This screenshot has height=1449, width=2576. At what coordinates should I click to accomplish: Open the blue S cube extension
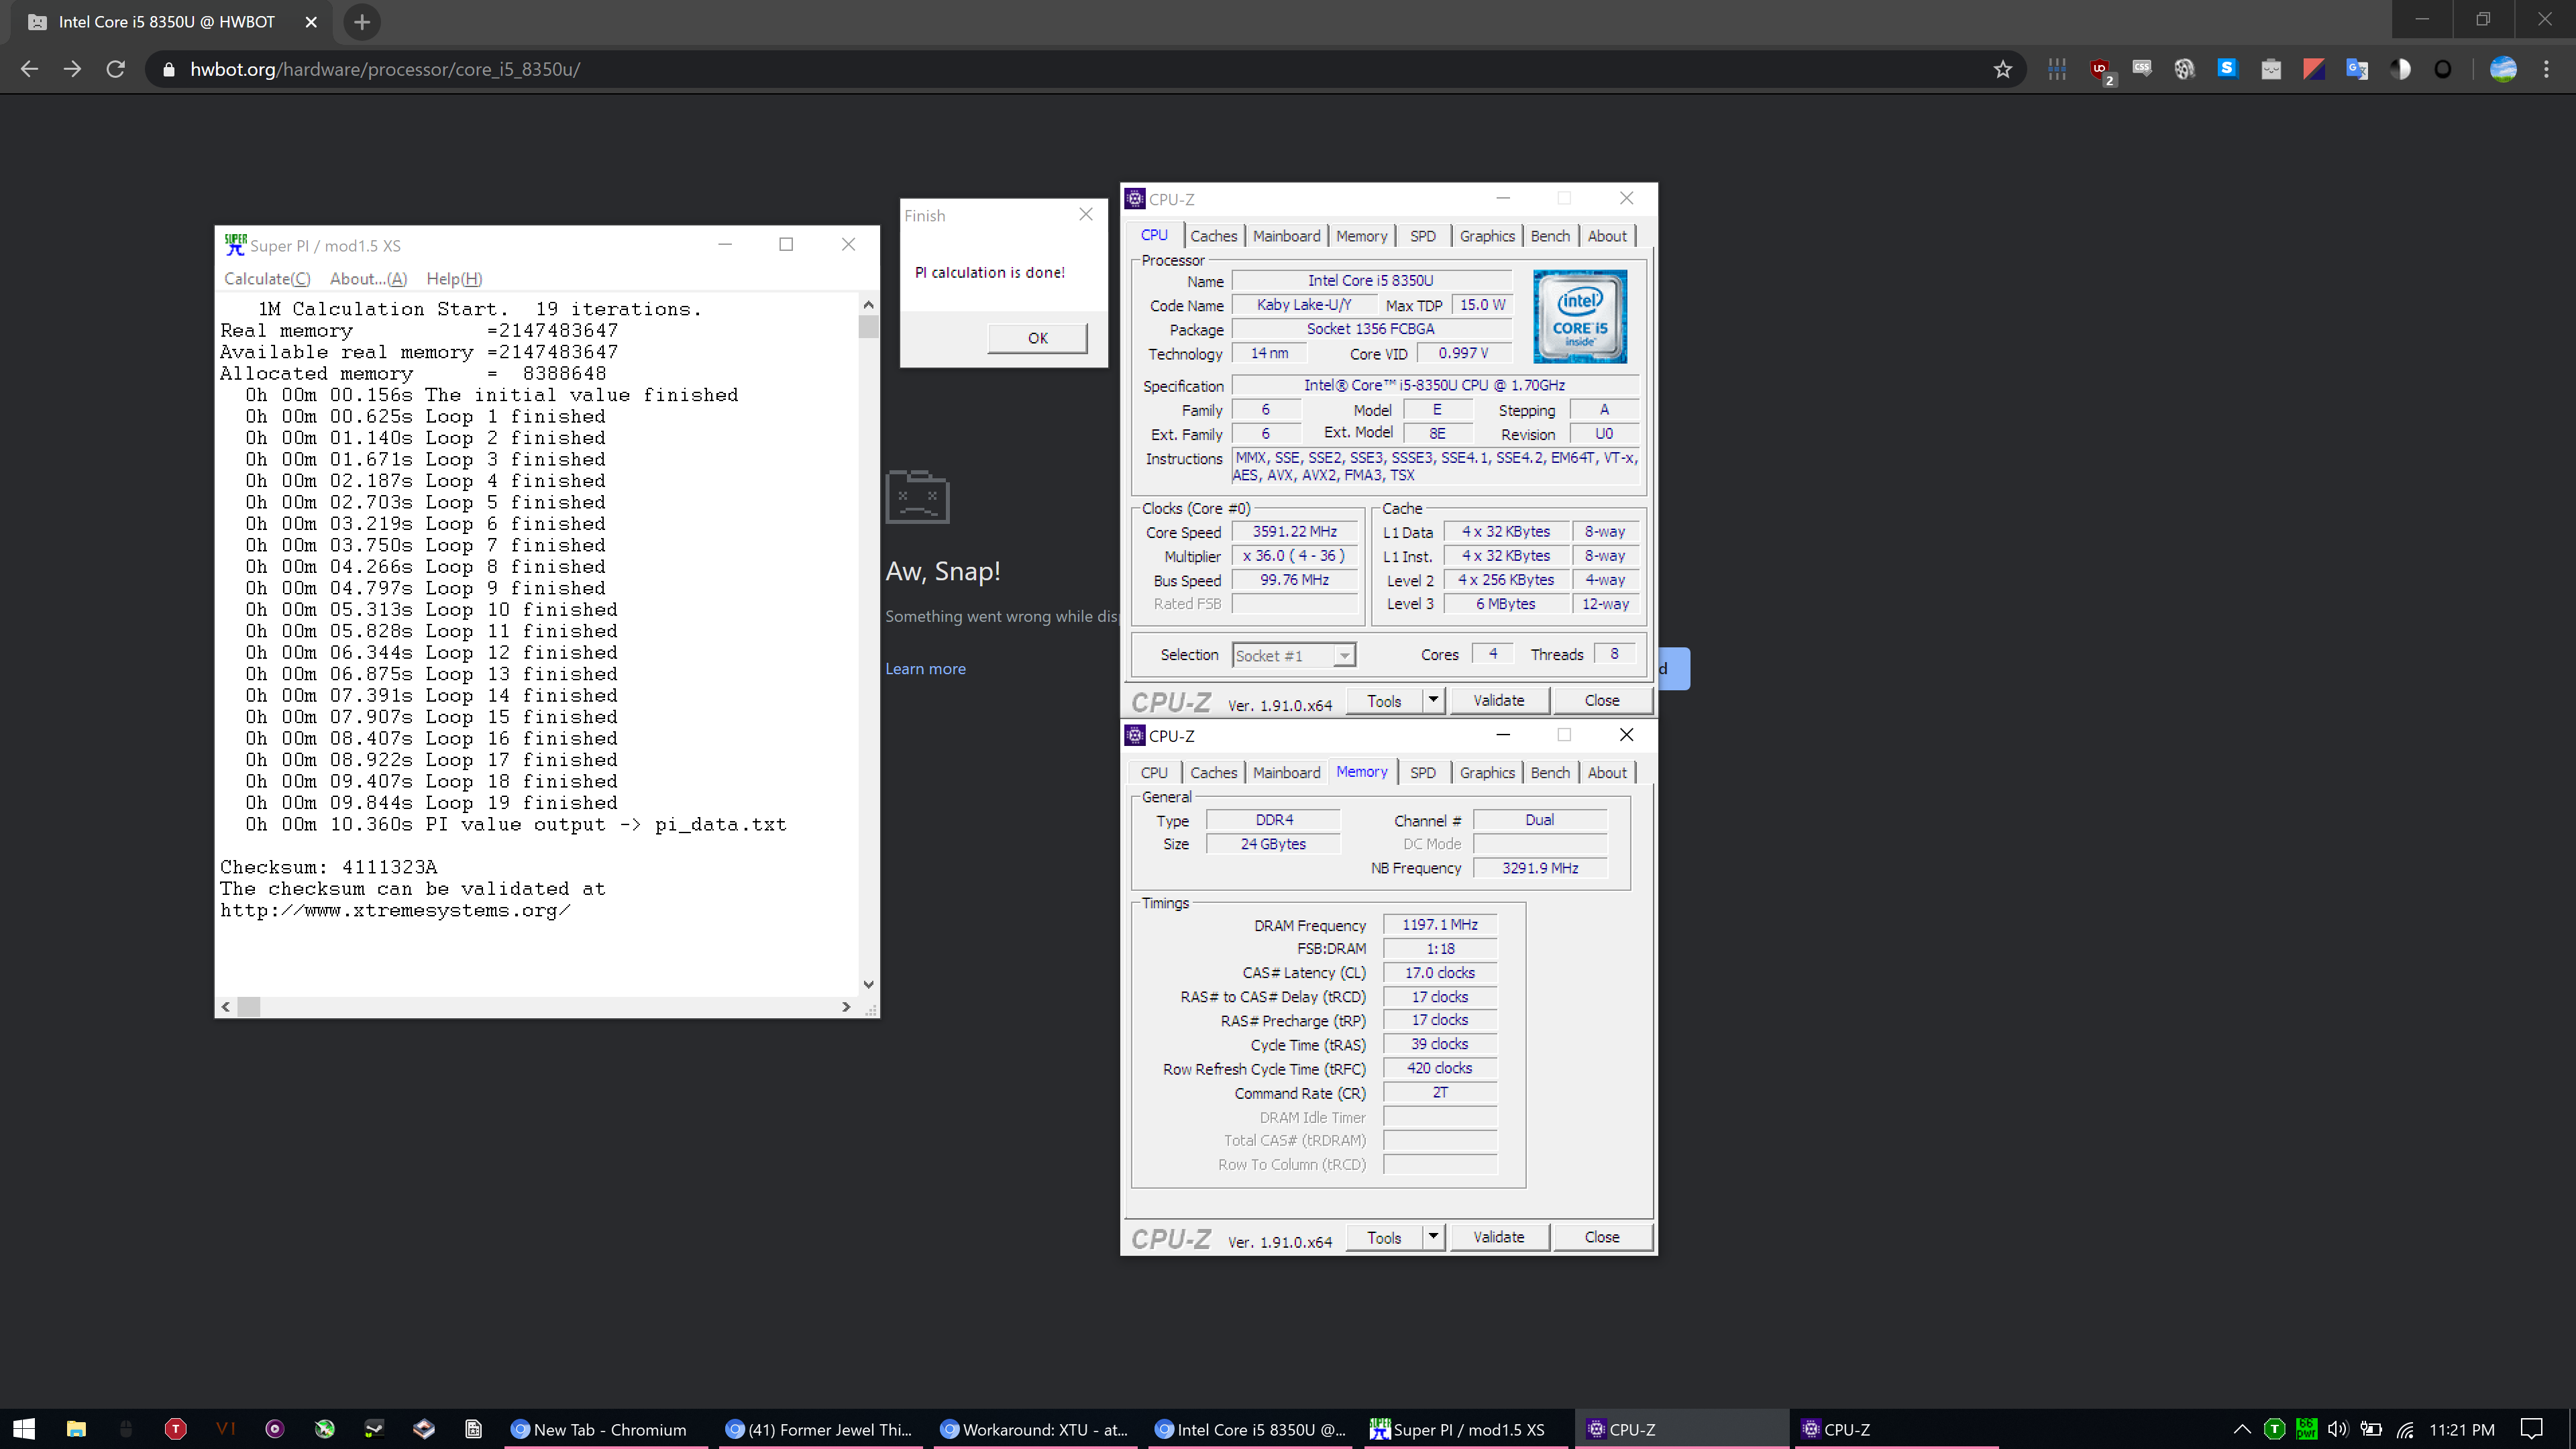point(2227,69)
